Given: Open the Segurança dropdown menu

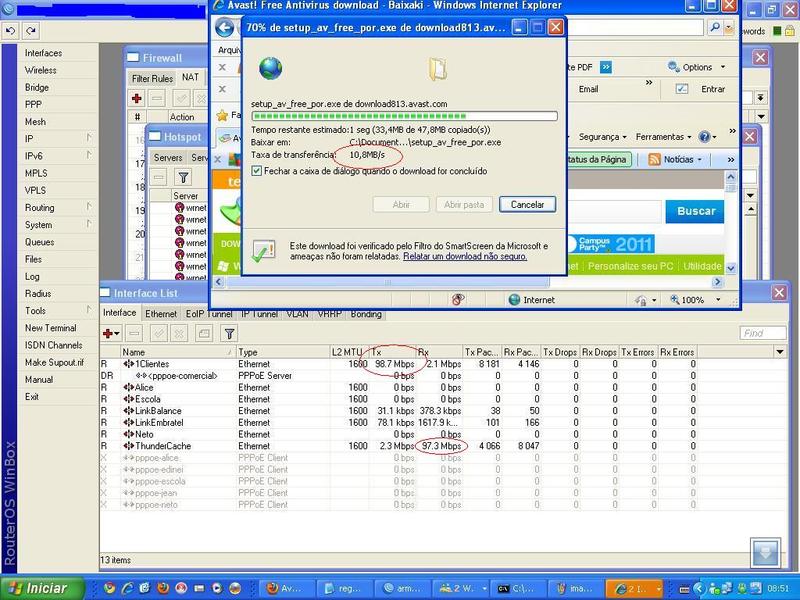Looking at the screenshot, I should tap(602, 137).
